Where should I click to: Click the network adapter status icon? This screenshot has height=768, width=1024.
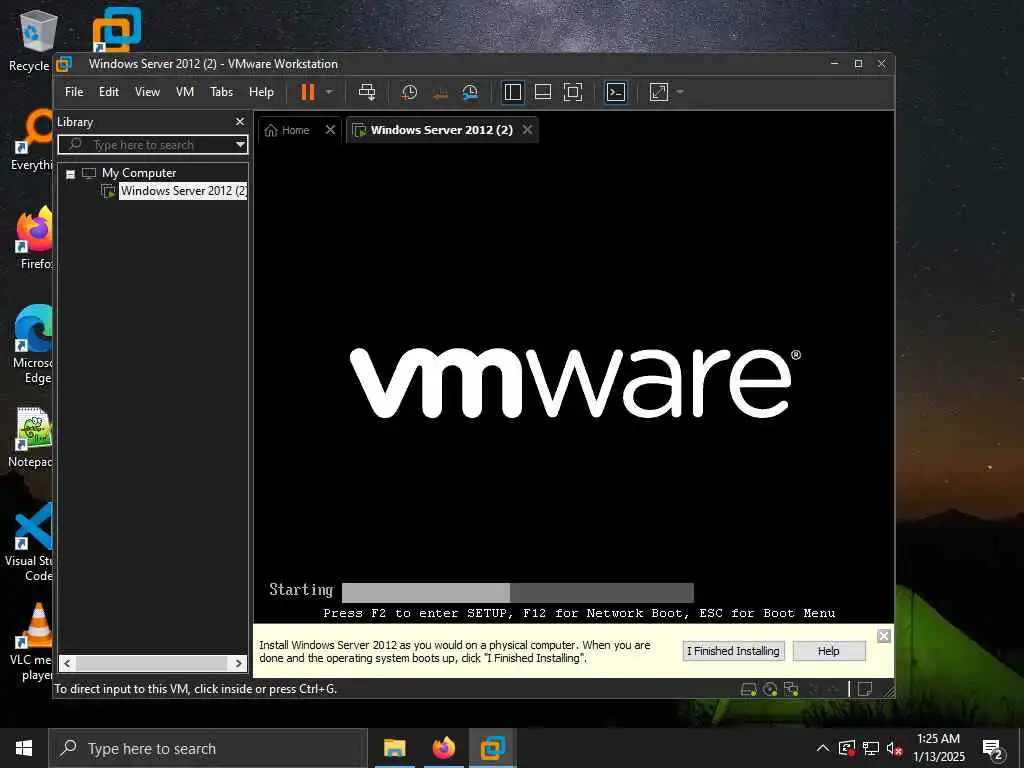point(792,690)
